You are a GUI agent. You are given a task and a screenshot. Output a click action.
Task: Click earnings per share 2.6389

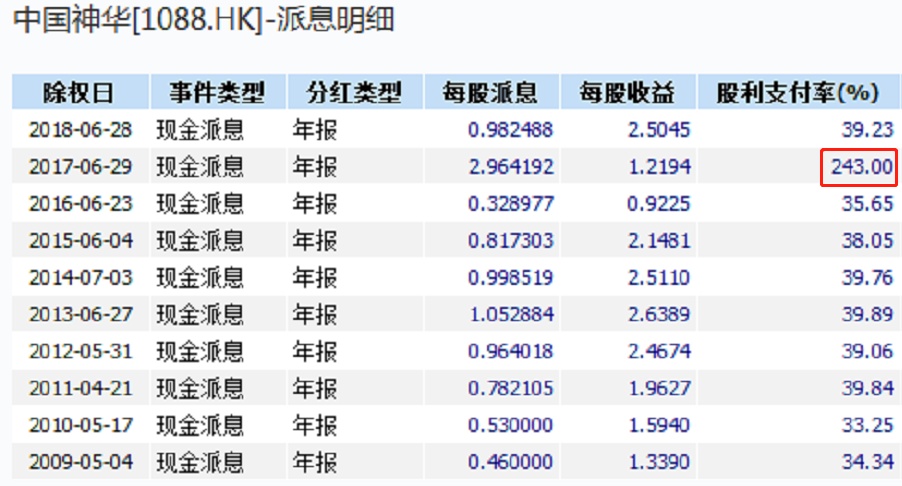click(x=659, y=314)
